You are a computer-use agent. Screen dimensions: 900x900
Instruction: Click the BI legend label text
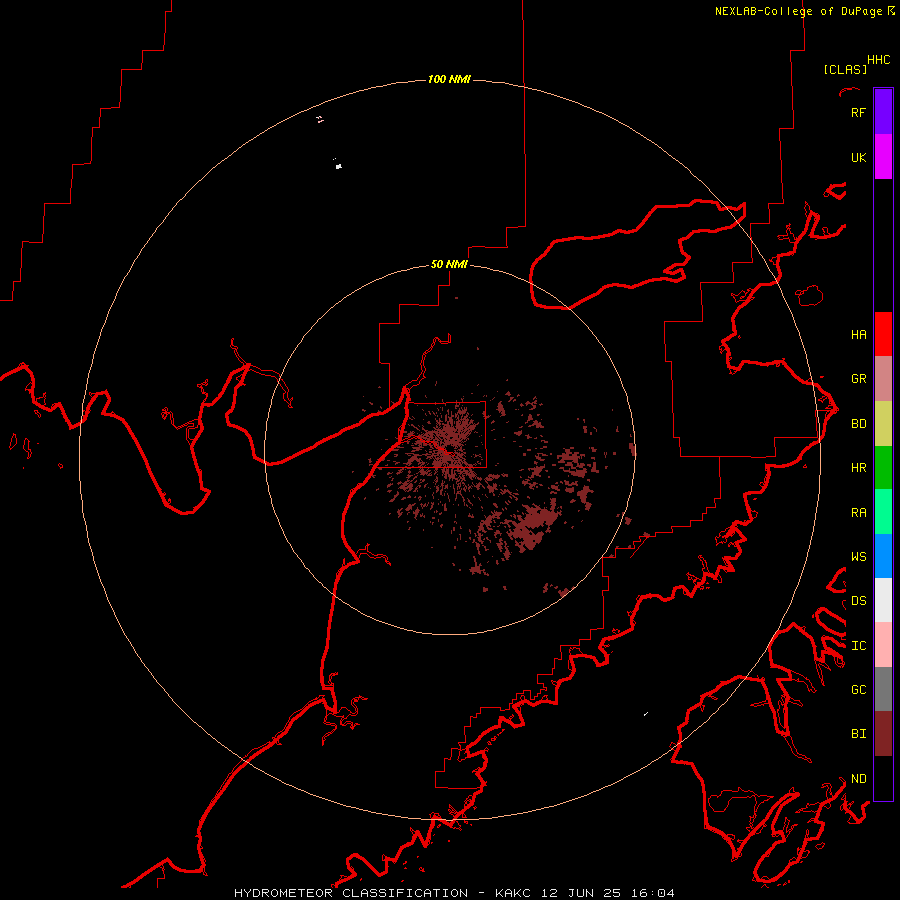point(858,733)
